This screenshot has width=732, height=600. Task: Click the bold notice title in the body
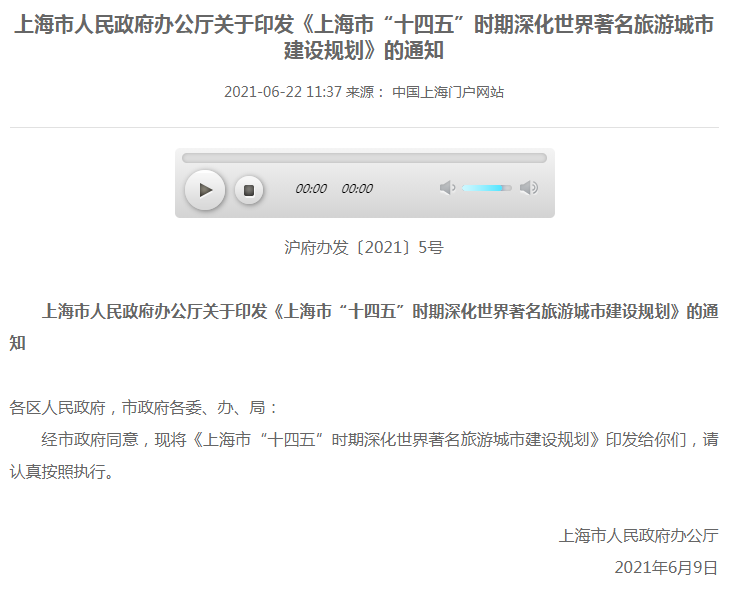click(364, 327)
